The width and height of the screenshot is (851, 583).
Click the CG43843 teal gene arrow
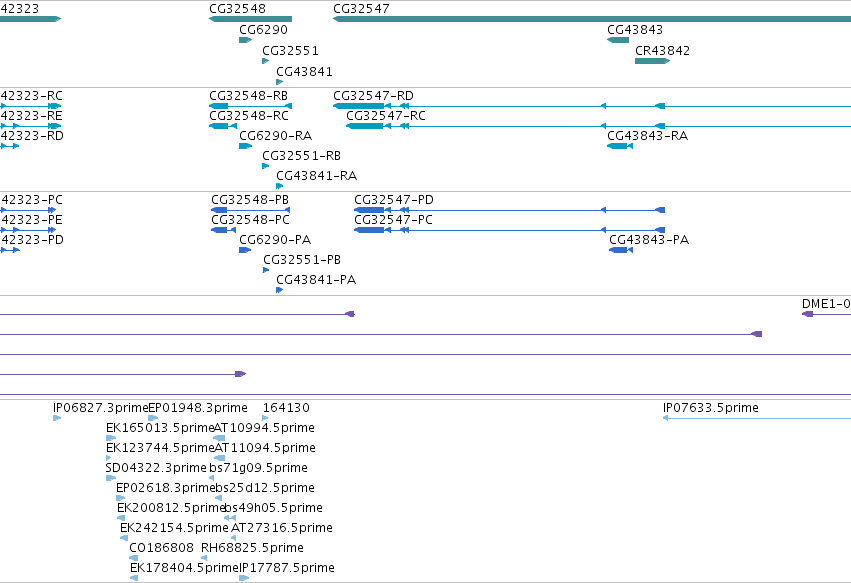pyautogui.click(x=618, y=40)
